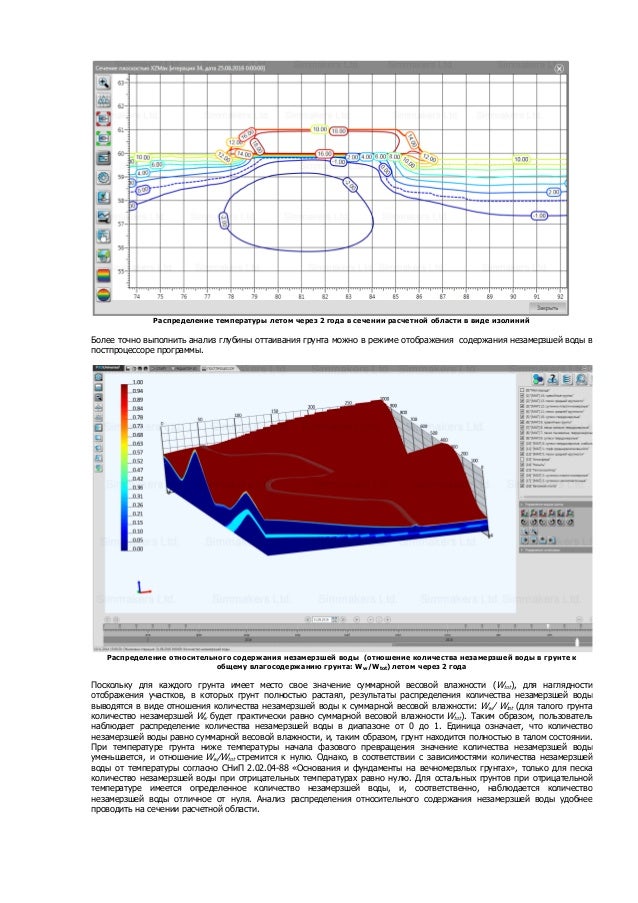638x903 pixels.
Task: Click the red-framed fit view icon
Action: click(x=103, y=119)
